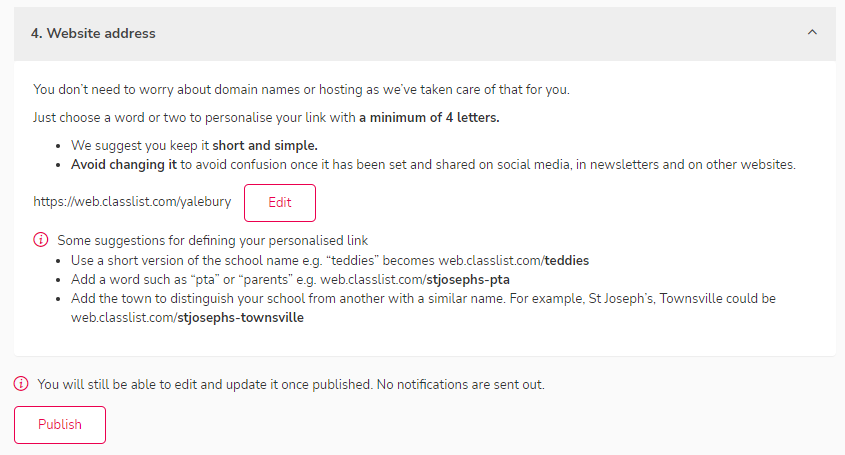Click the 'Add a word such as pta' bullet

click(290, 280)
